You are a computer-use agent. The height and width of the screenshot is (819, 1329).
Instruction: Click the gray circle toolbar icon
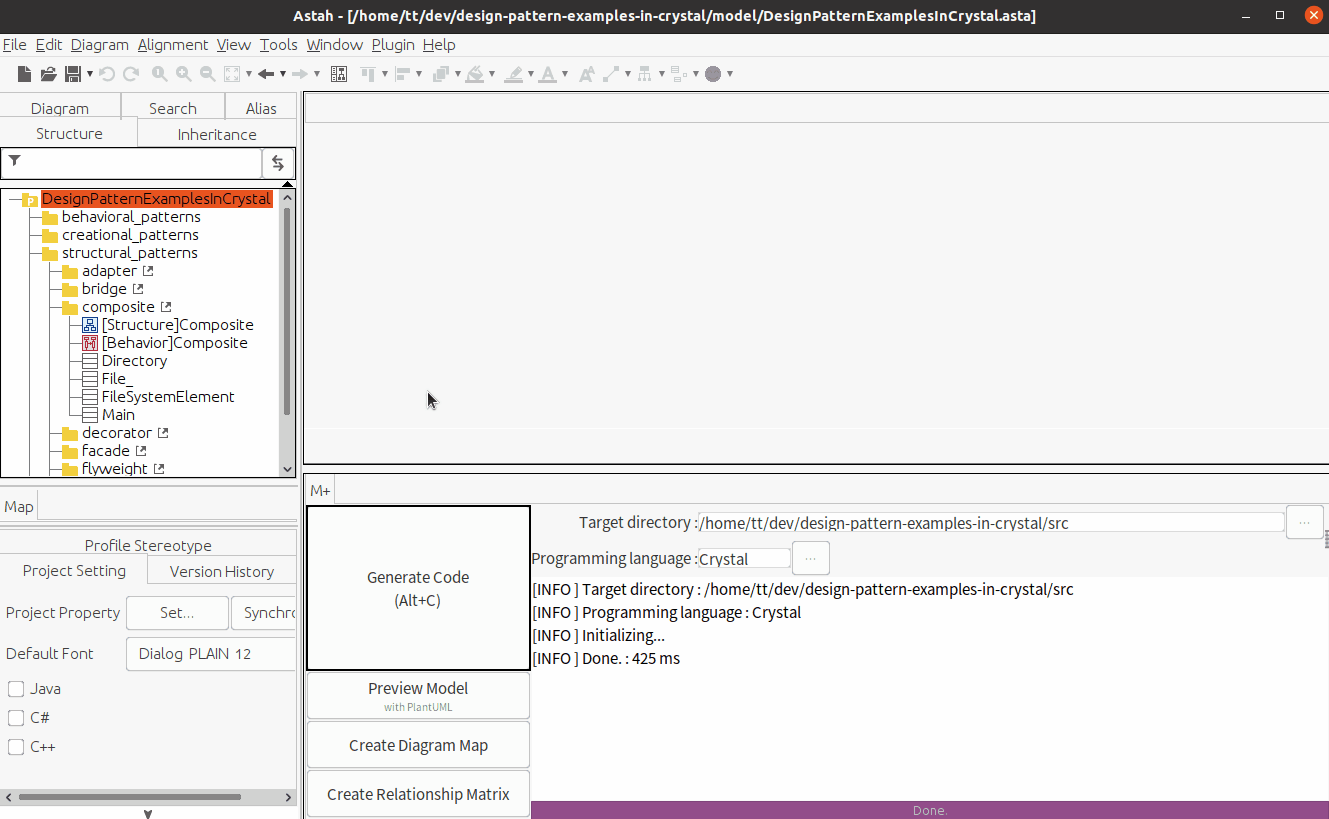tap(713, 74)
